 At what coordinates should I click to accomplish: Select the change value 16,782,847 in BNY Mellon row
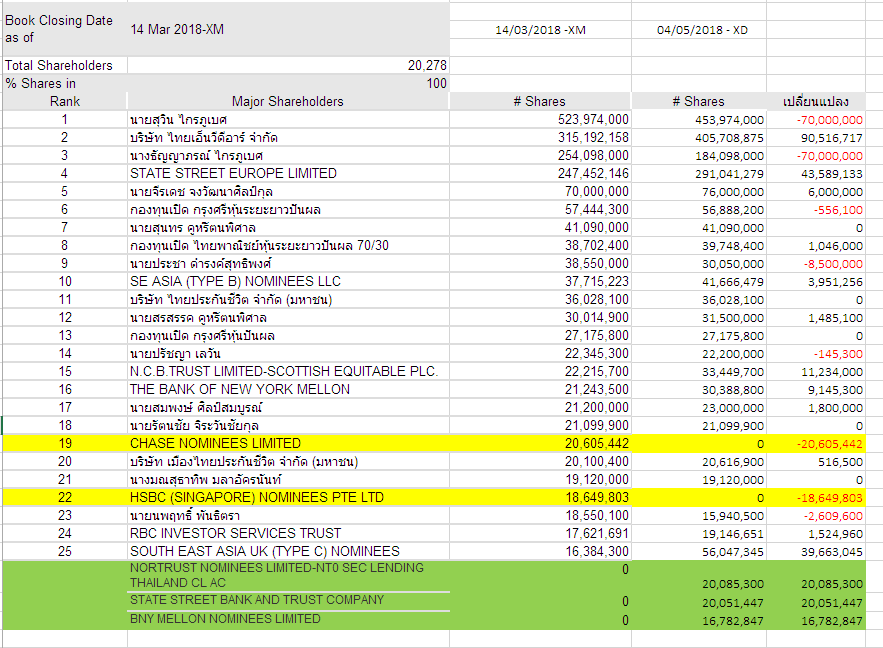(x=816, y=620)
